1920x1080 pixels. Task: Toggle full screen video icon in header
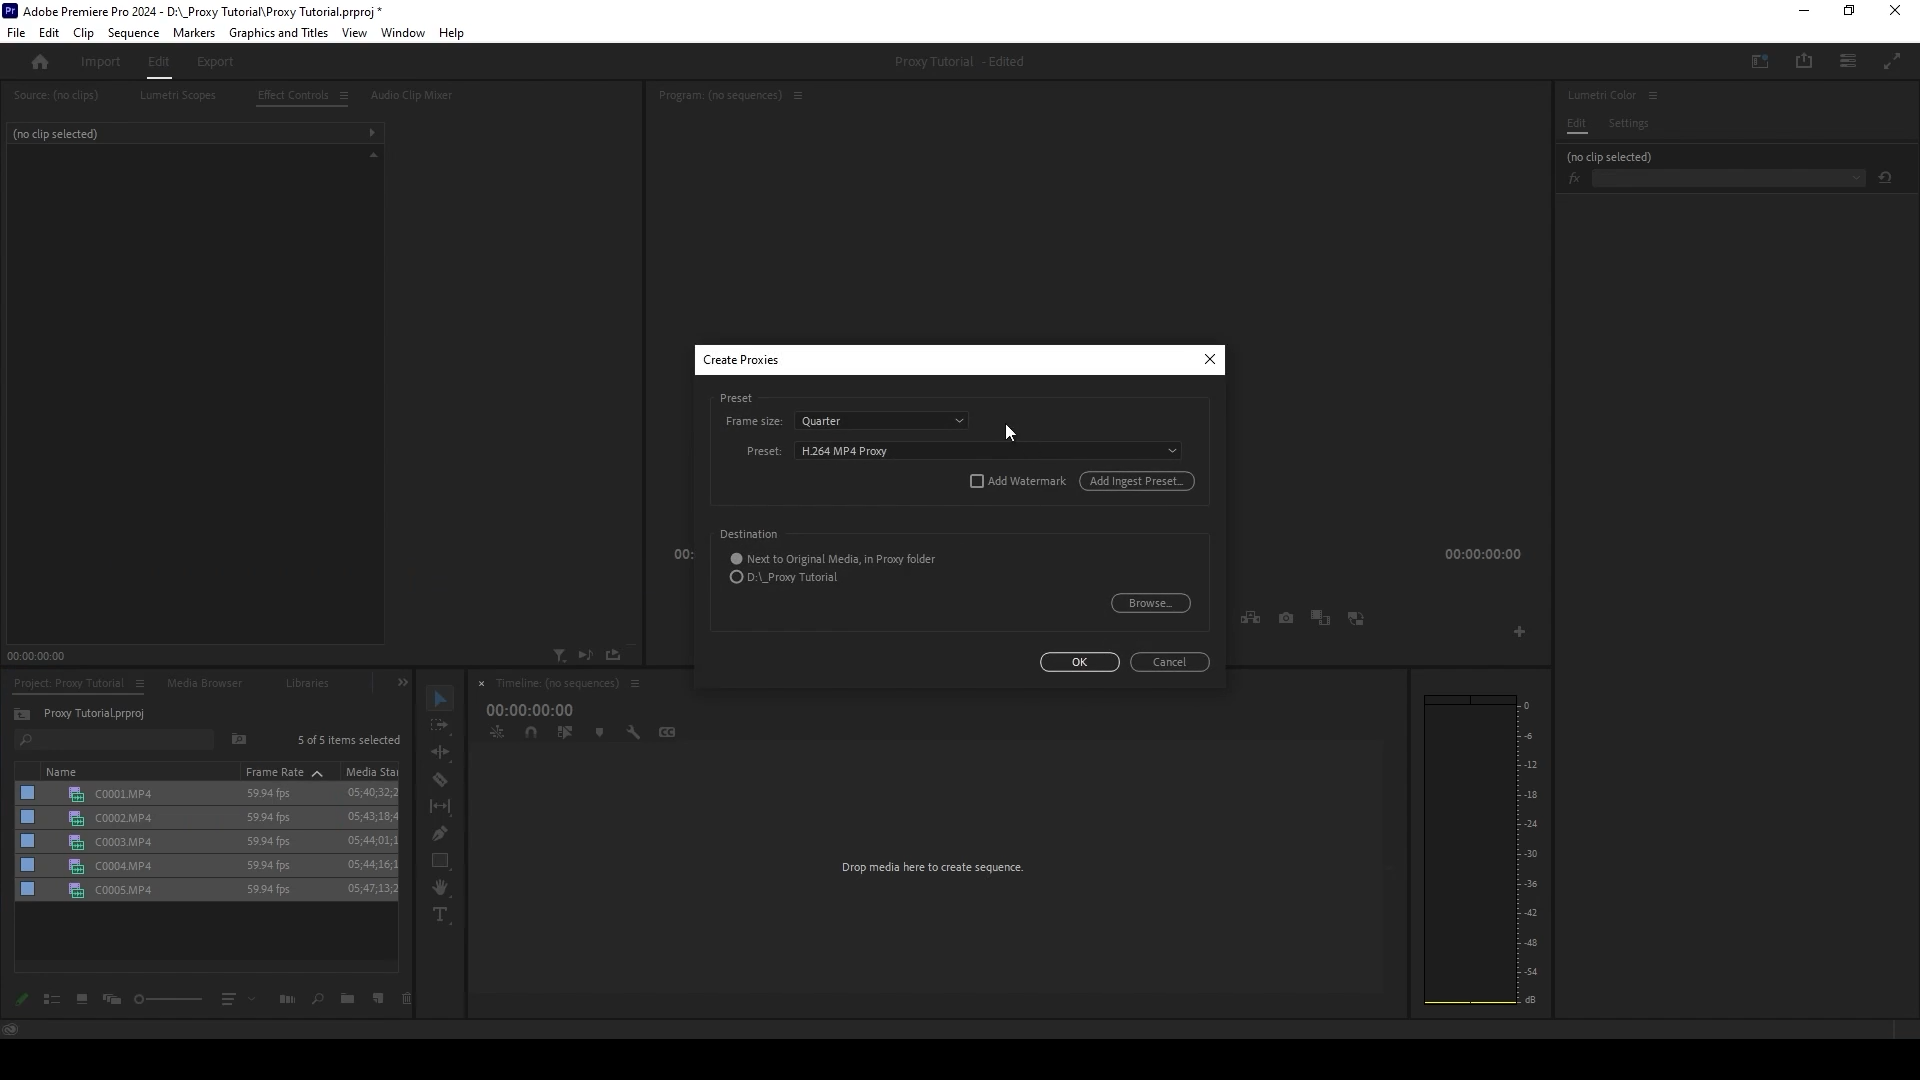1892,62
